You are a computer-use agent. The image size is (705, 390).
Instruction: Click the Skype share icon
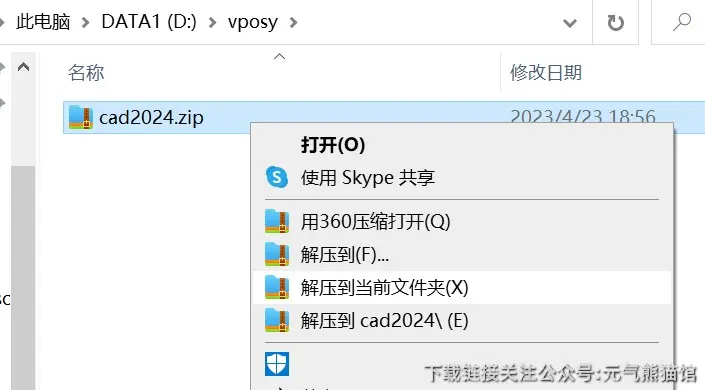pyautogui.click(x=277, y=177)
